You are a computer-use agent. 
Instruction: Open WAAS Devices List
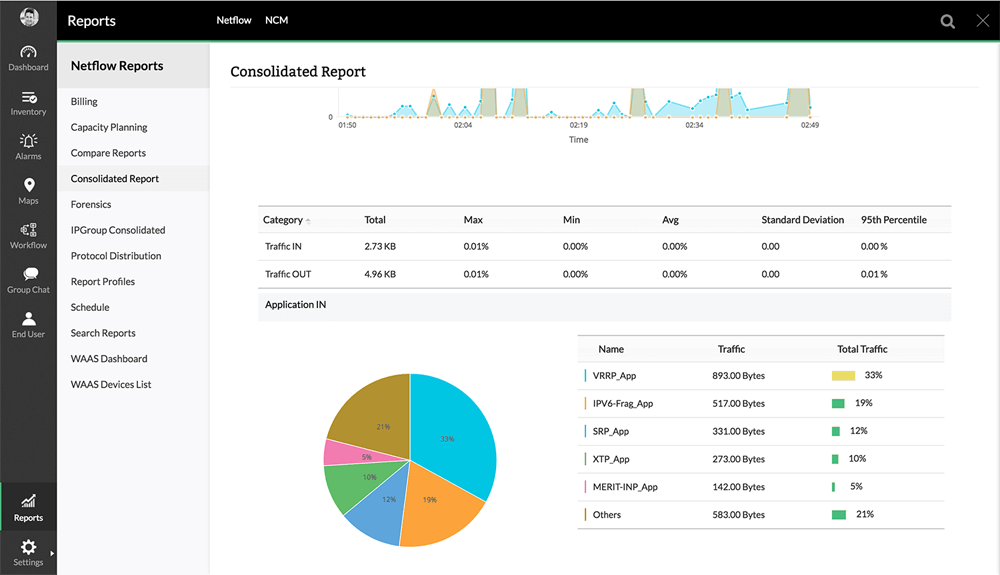coord(111,384)
